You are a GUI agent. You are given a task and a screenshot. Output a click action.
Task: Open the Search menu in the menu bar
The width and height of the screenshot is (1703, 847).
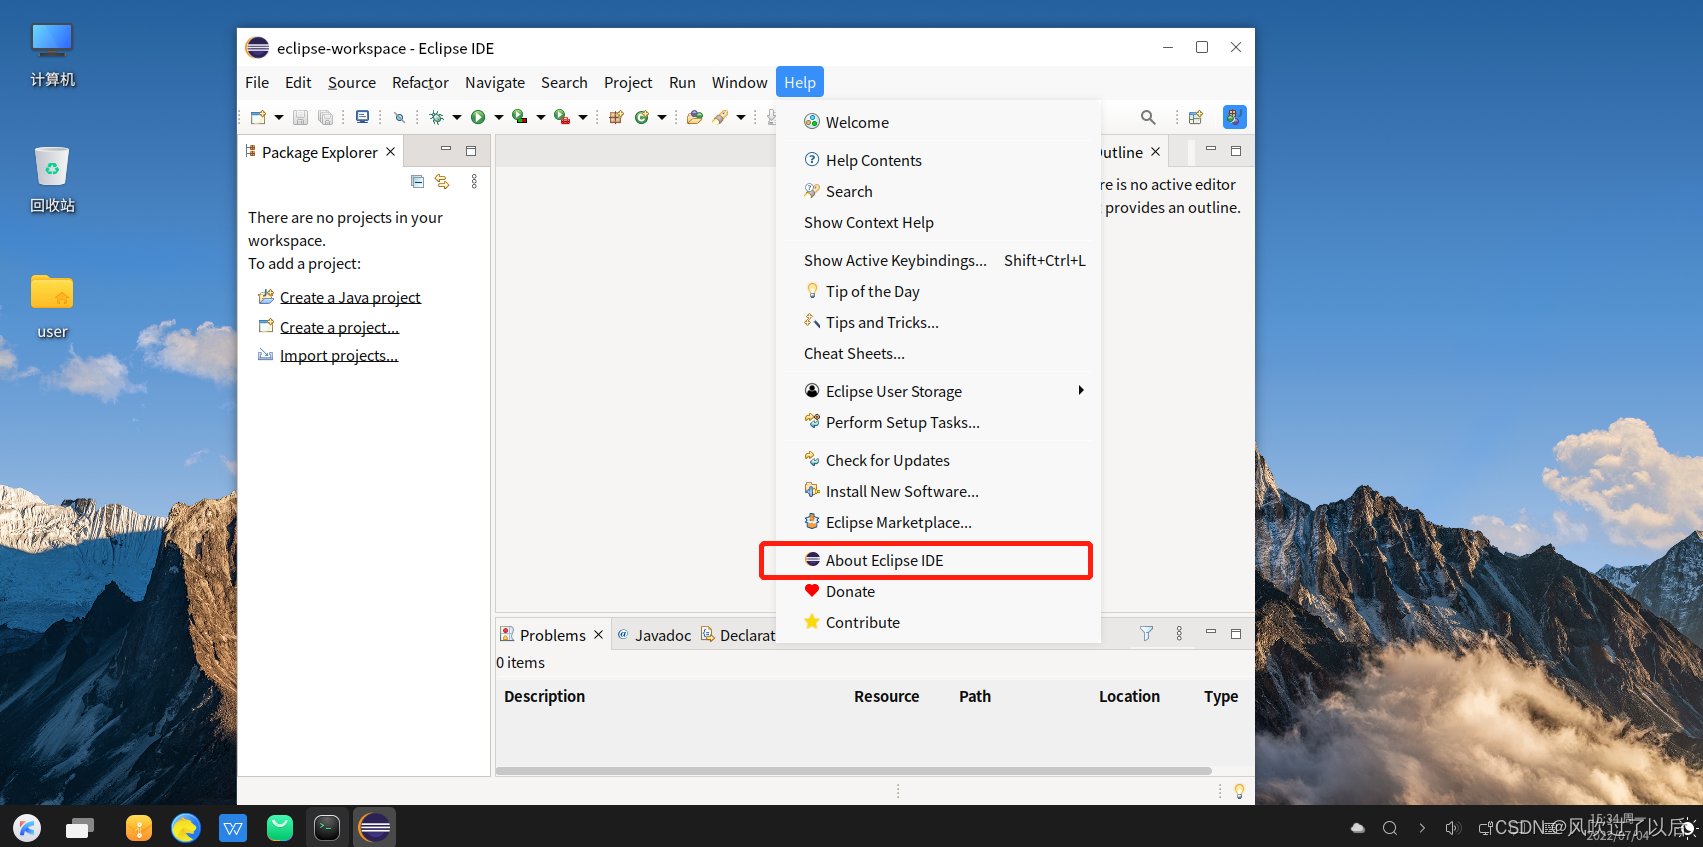564,82
